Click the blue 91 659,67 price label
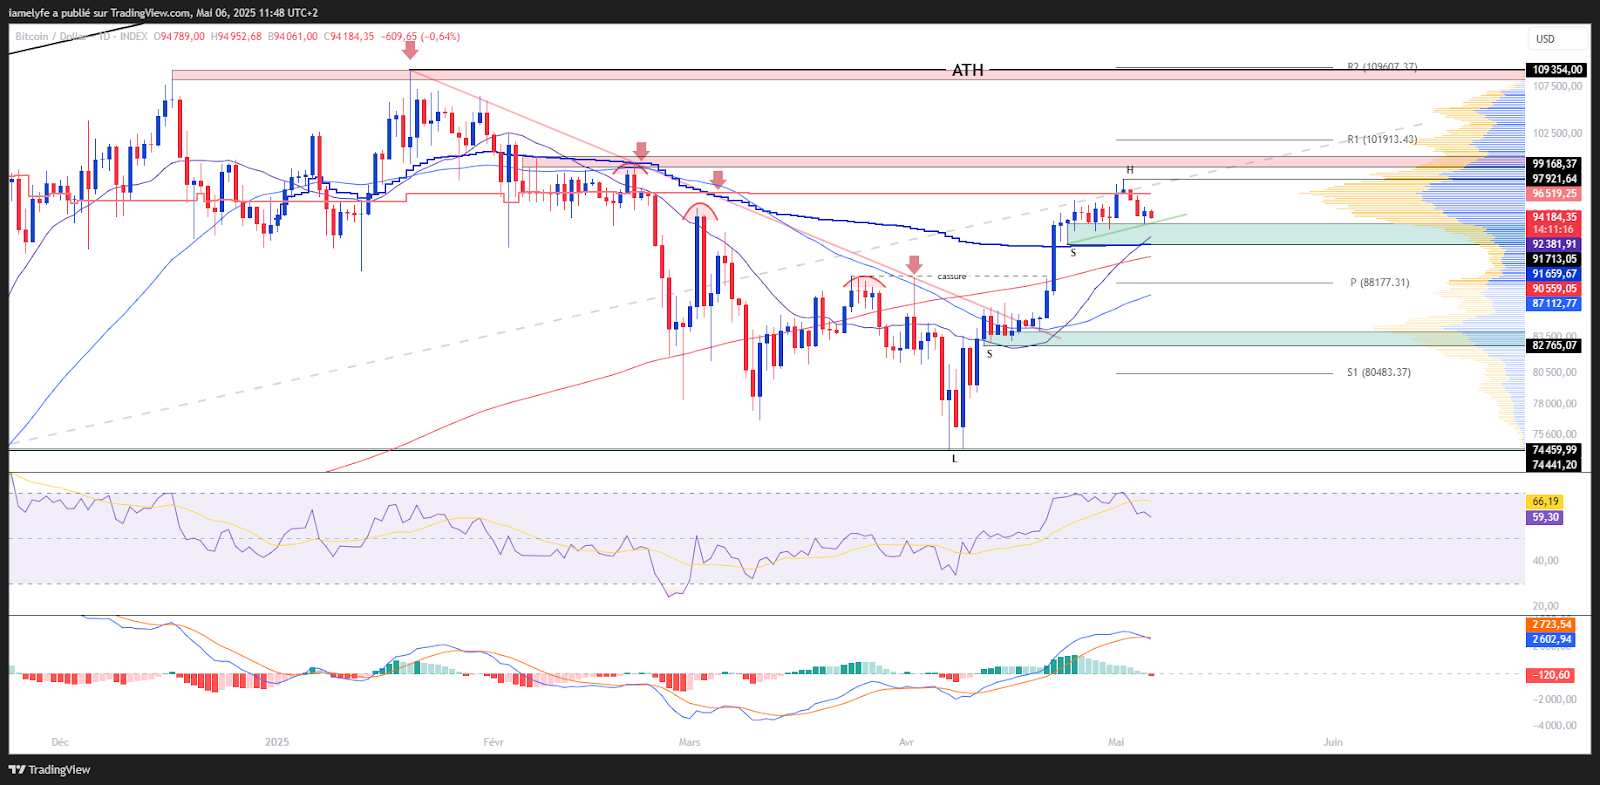1600x785 pixels. pos(1555,274)
